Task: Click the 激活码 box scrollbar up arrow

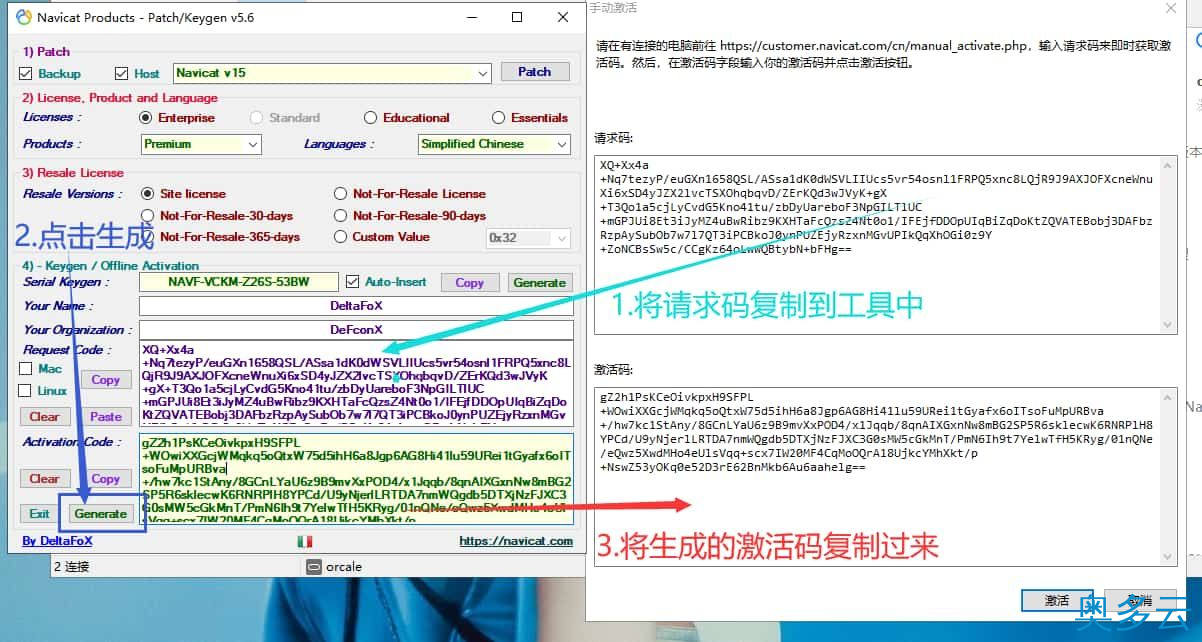Action: click(1168, 397)
